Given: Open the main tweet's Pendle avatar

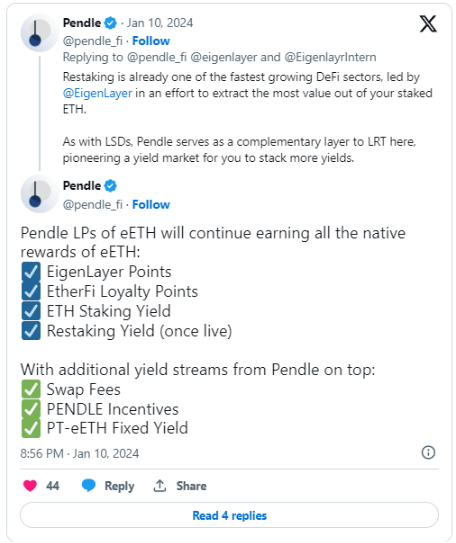Looking at the screenshot, I should (39, 194).
